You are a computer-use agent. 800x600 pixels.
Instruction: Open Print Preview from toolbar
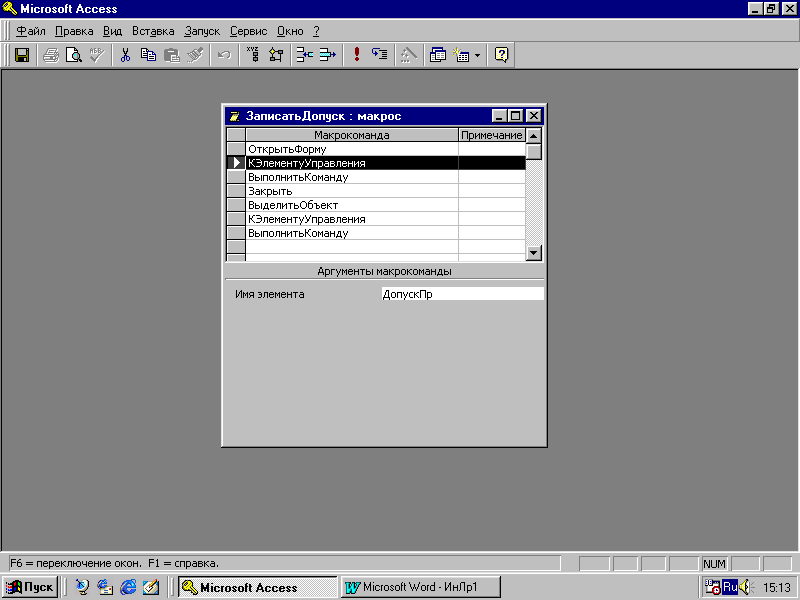[x=74, y=55]
